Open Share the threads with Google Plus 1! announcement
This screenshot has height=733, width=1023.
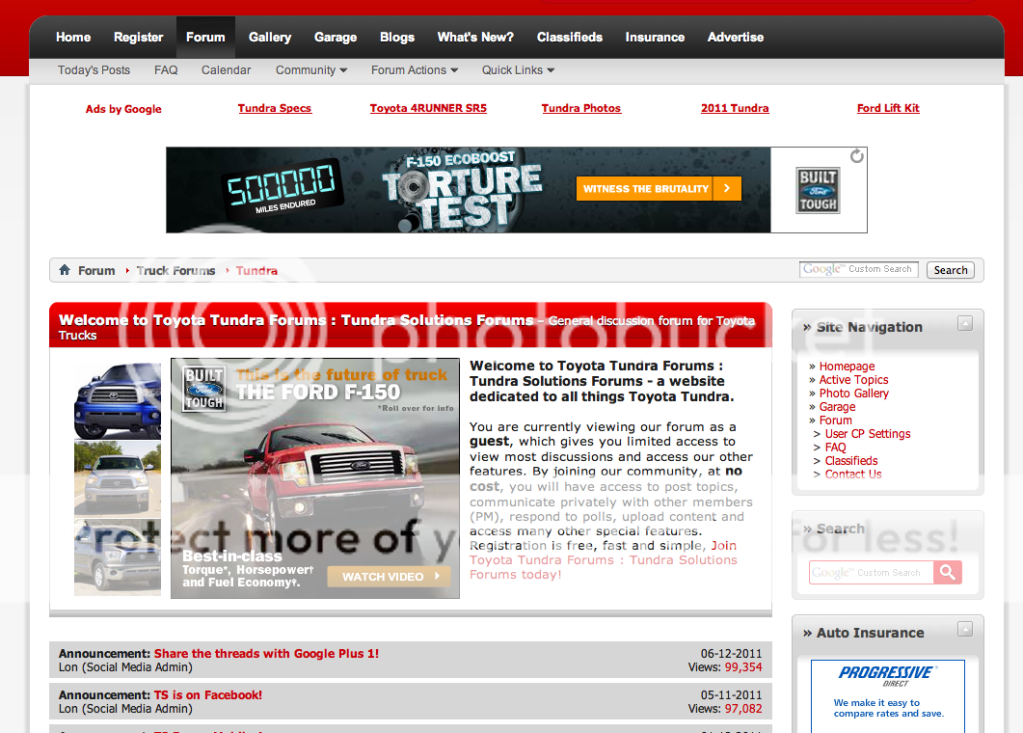(x=266, y=653)
